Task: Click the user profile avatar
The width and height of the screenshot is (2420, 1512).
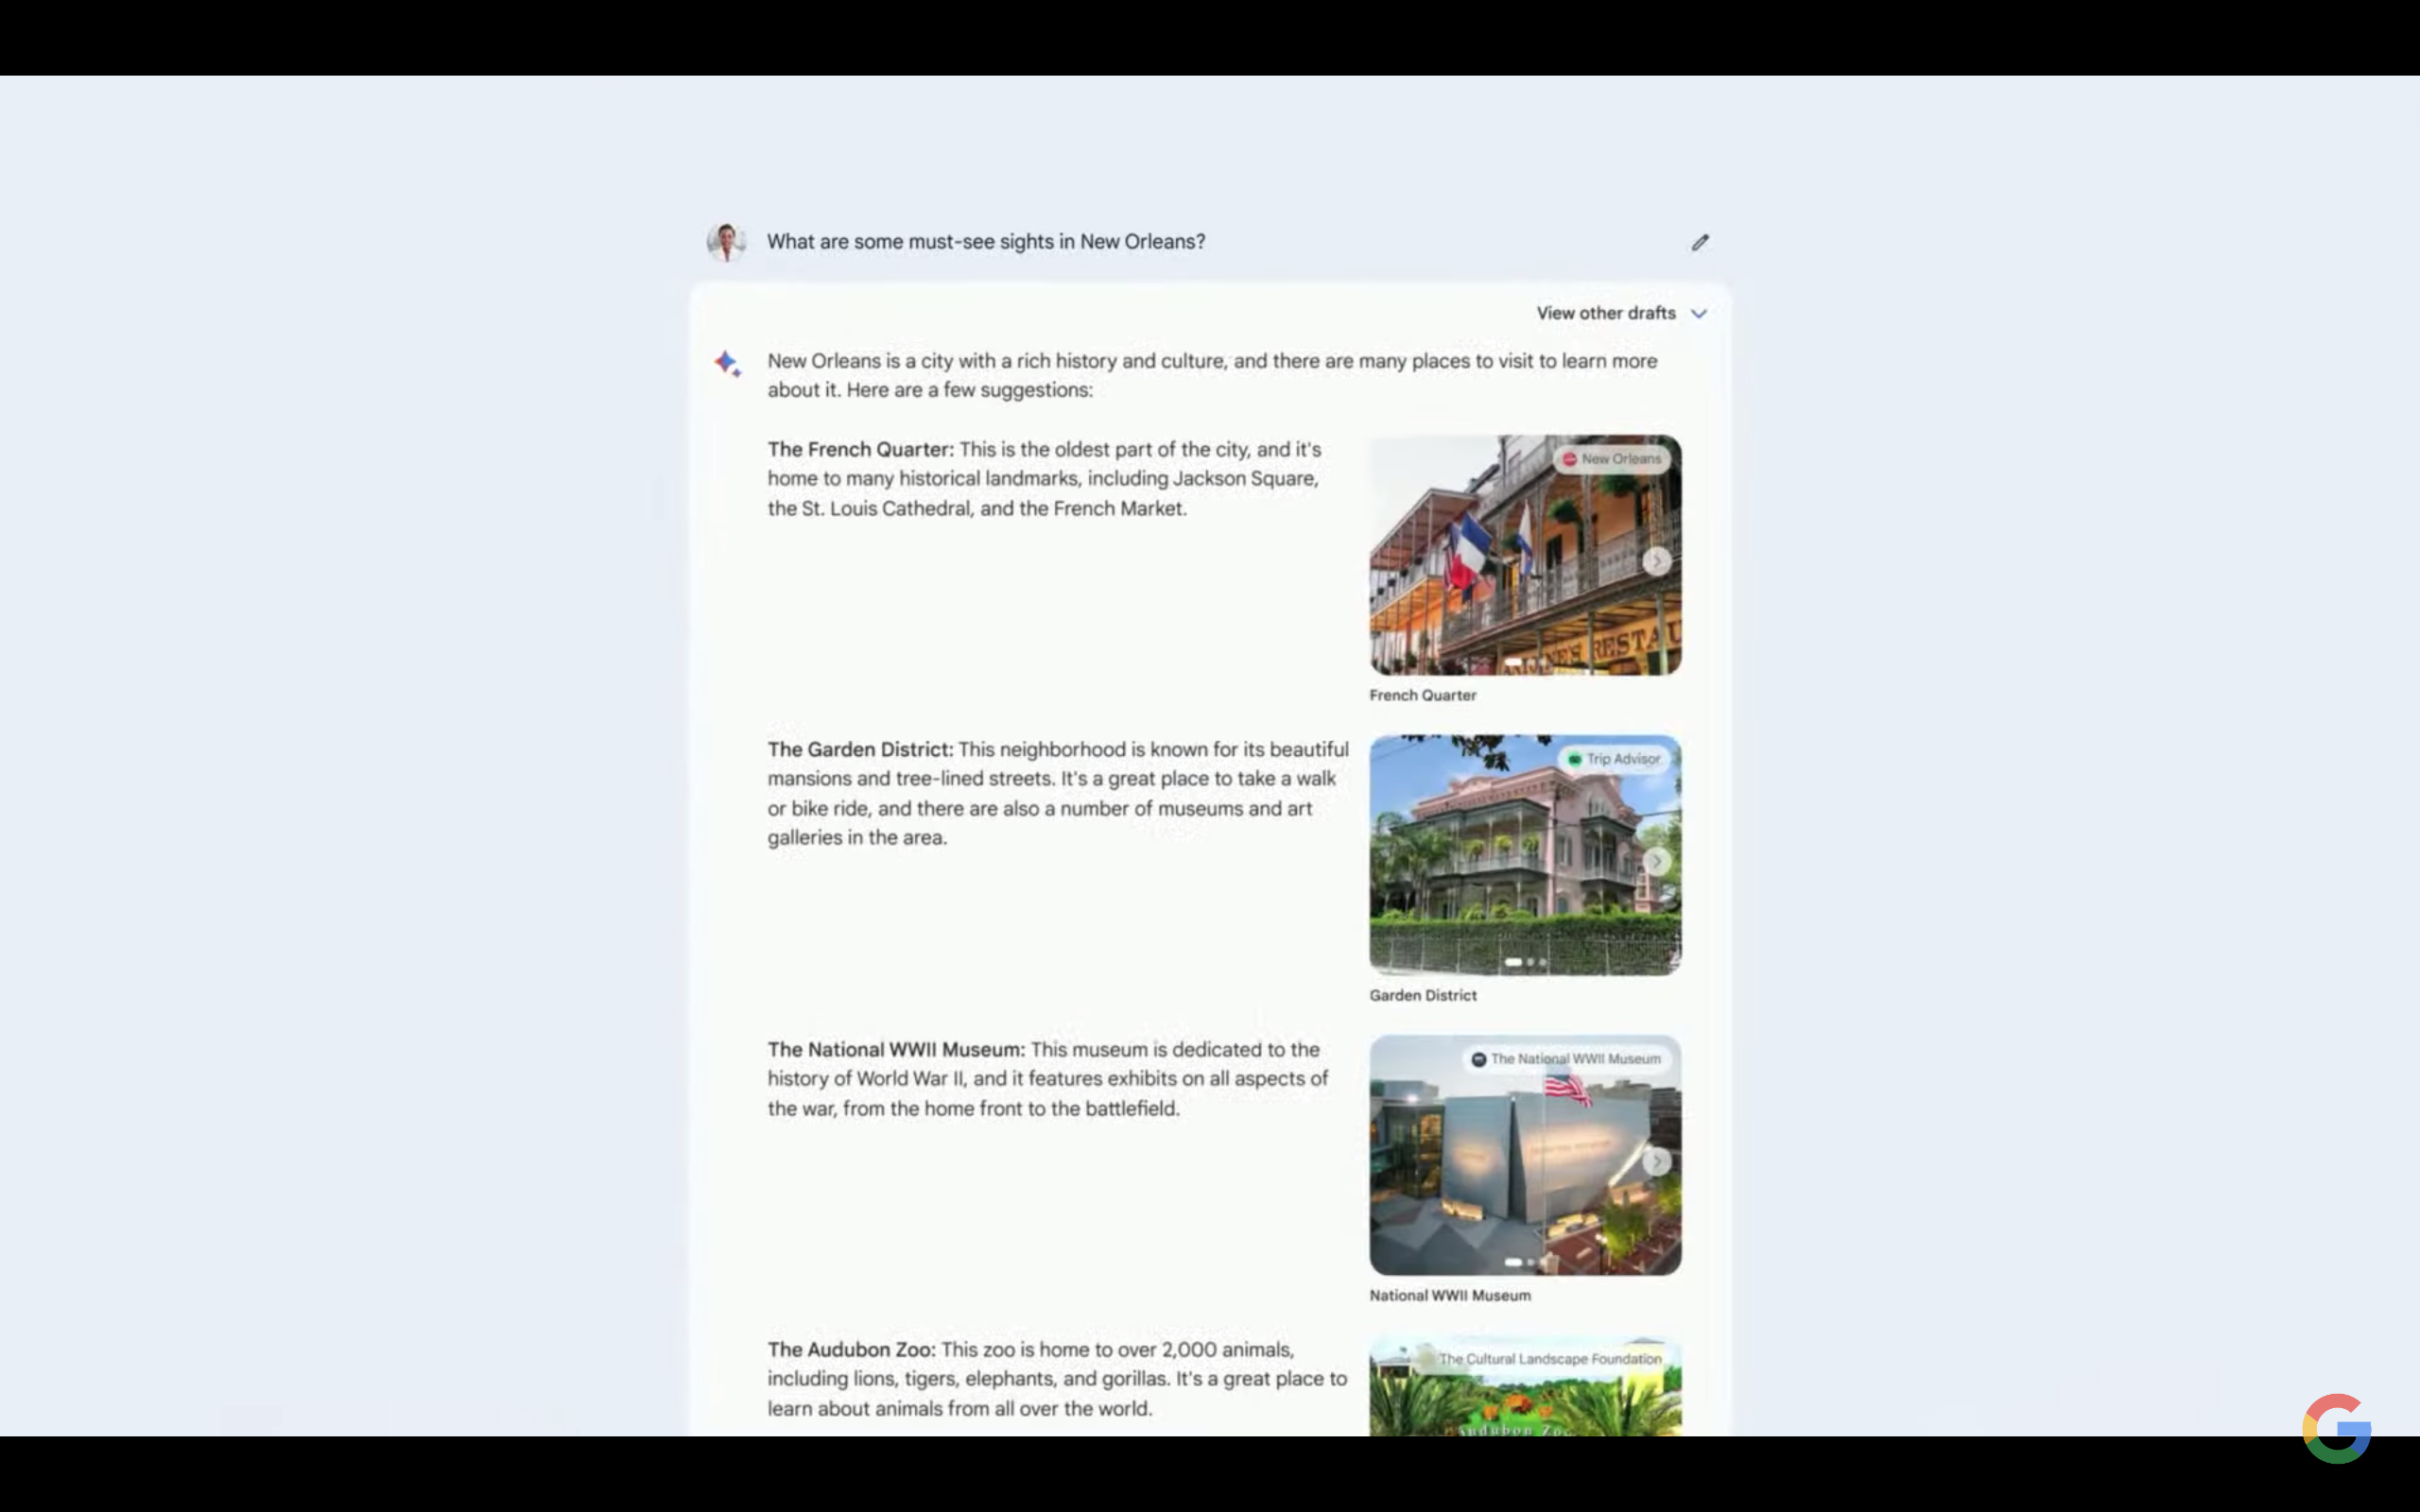Action: [726, 242]
